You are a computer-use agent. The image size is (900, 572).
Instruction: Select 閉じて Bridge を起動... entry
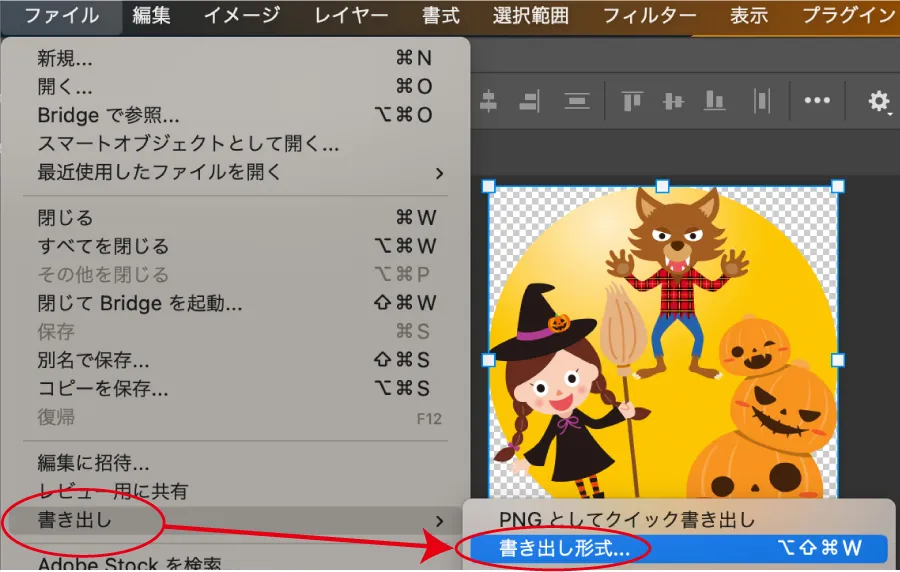(x=235, y=303)
